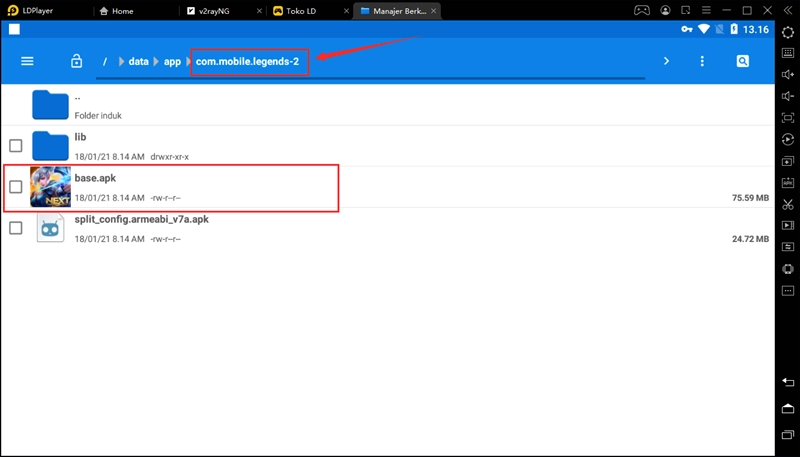
Task: Open the LDPlayer title bar menu icon
Action: pyautogui.click(x=706, y=10)
